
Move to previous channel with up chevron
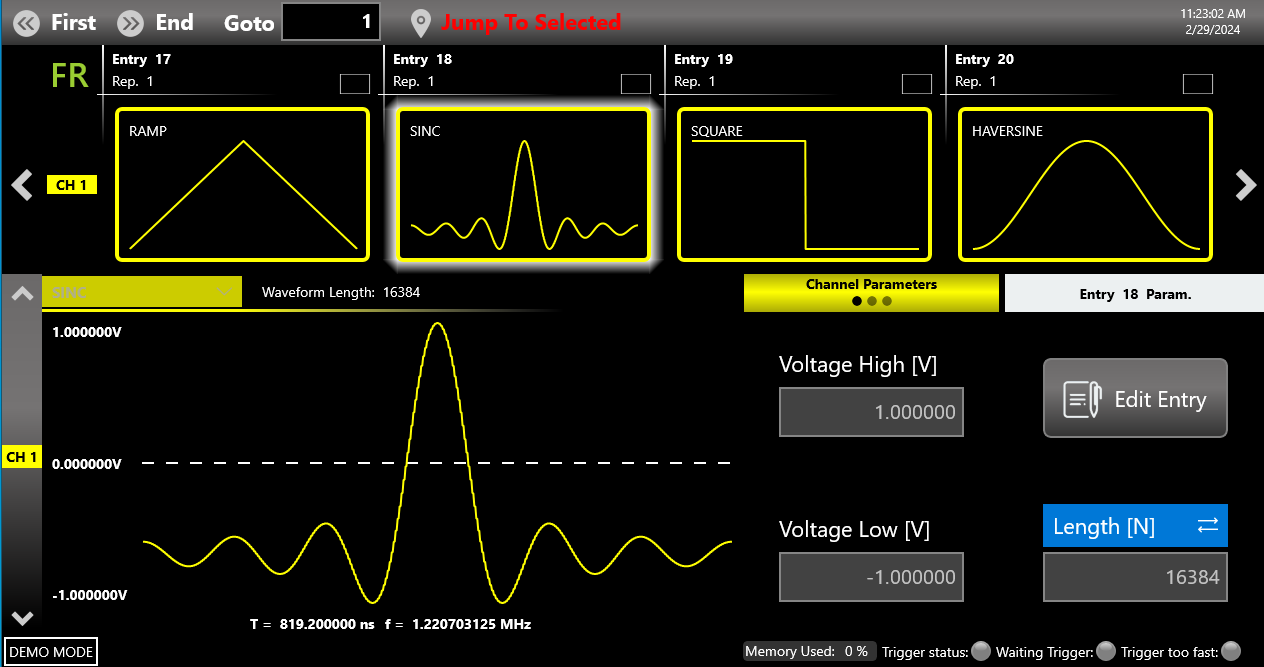tap(22, 294)
